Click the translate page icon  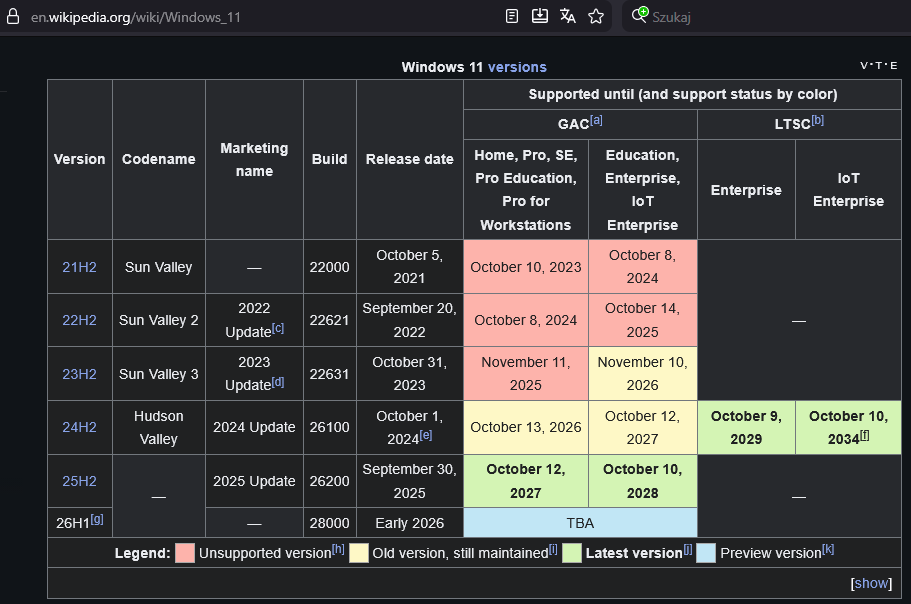tap(568, 16)
